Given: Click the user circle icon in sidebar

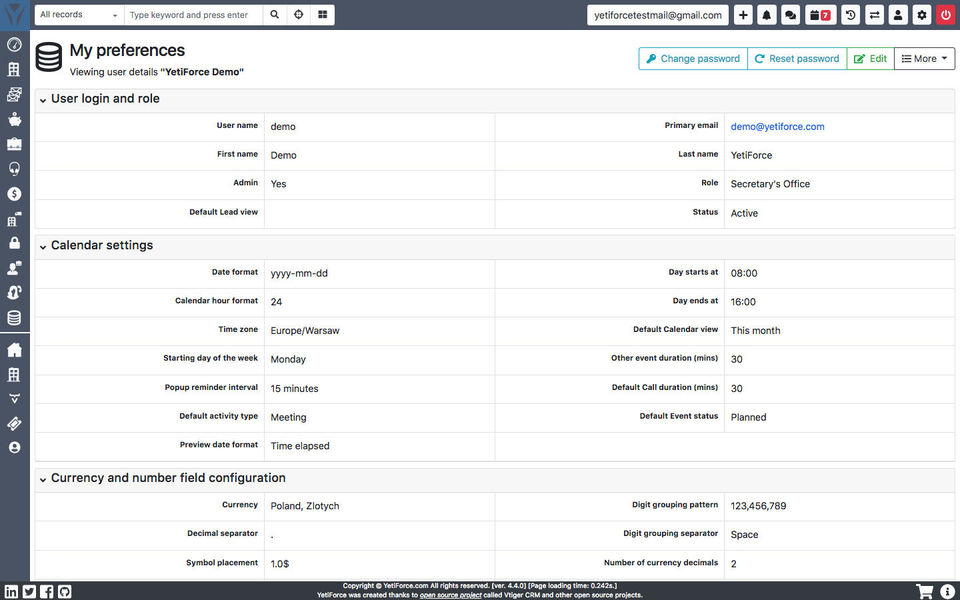Looking at the screenshot, I should pos(14,448).
